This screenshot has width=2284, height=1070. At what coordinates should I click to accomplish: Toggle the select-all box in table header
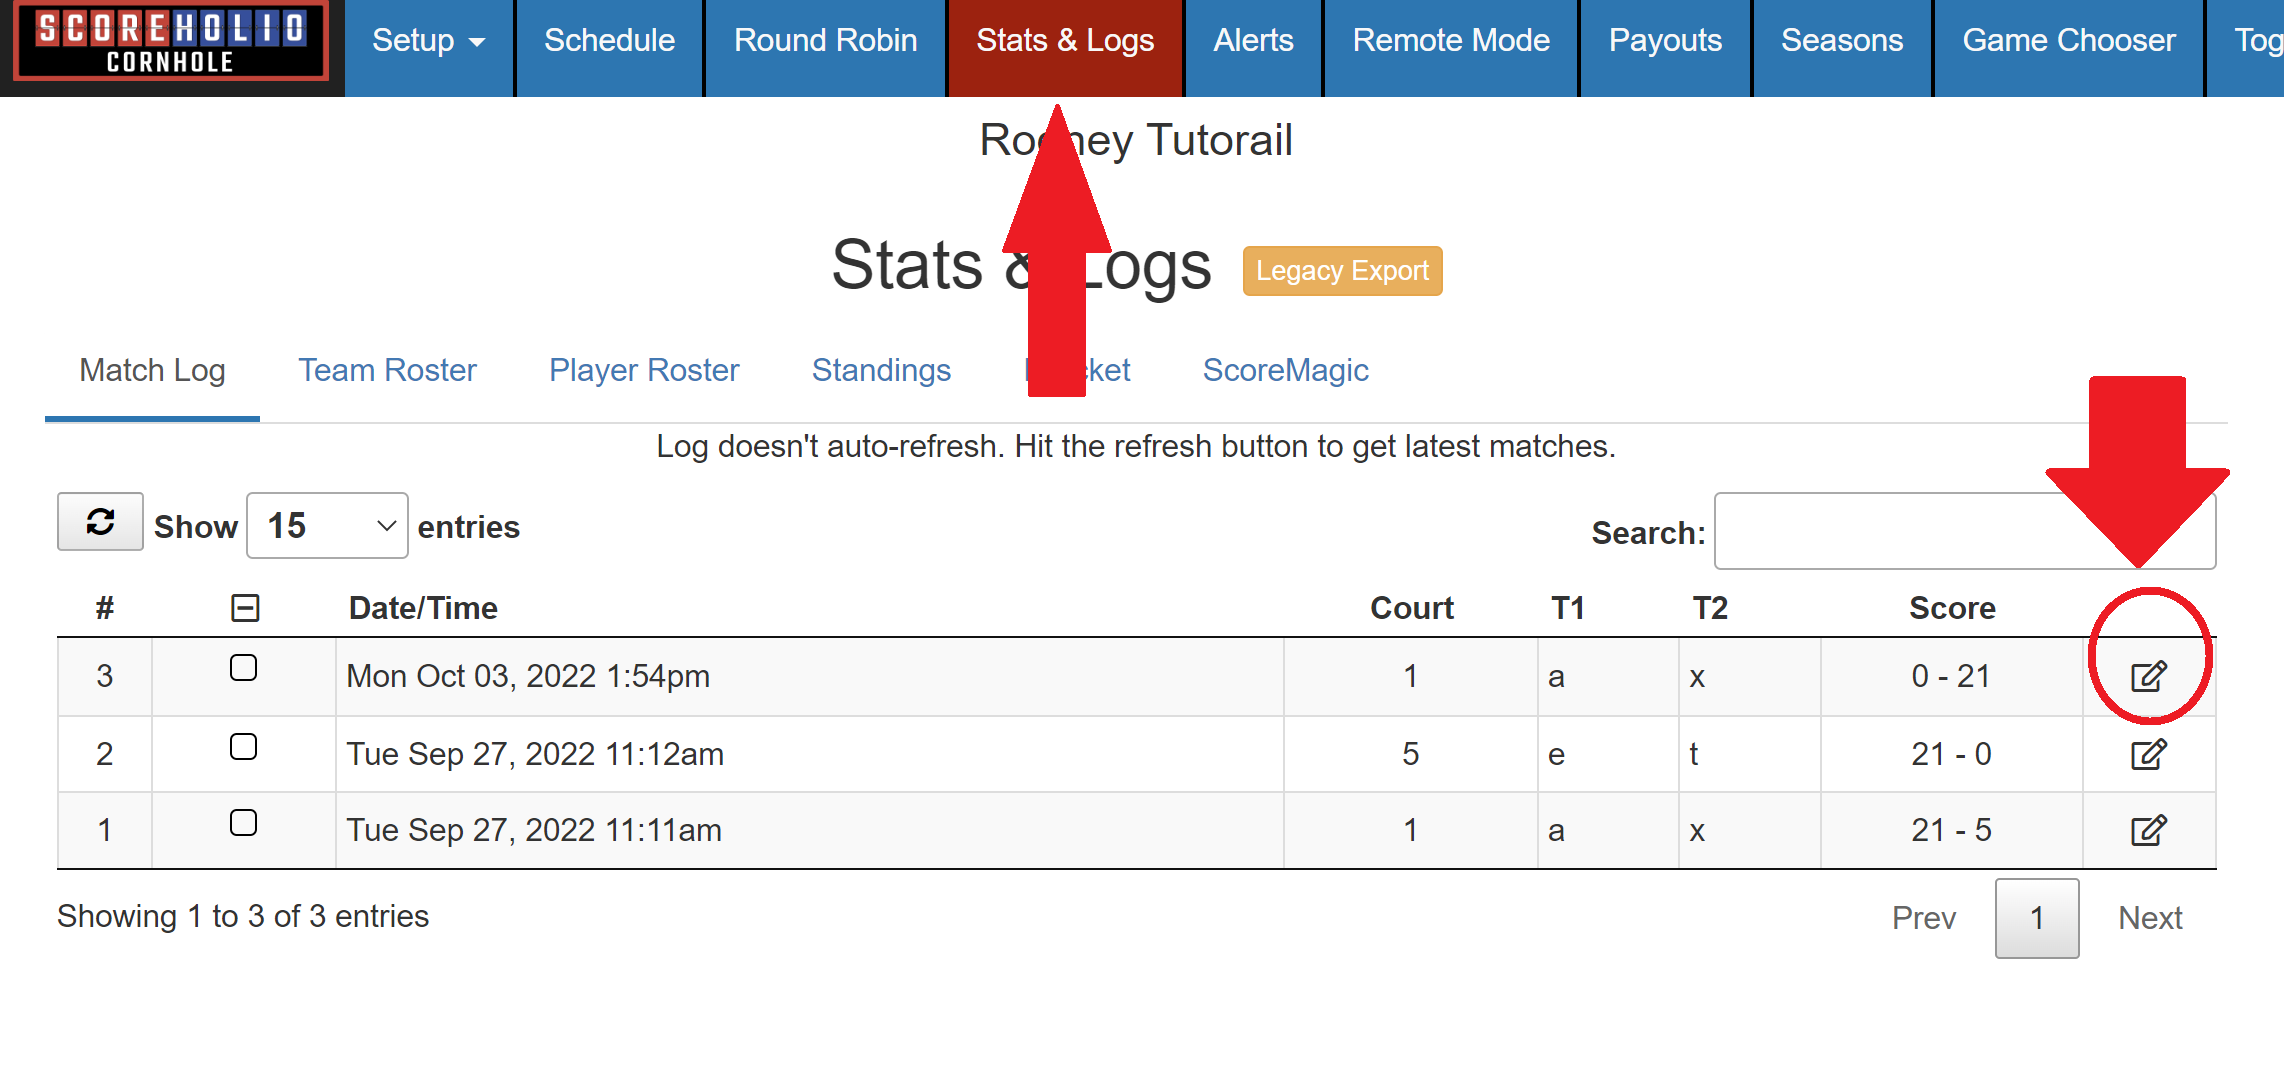pos(245,608)
